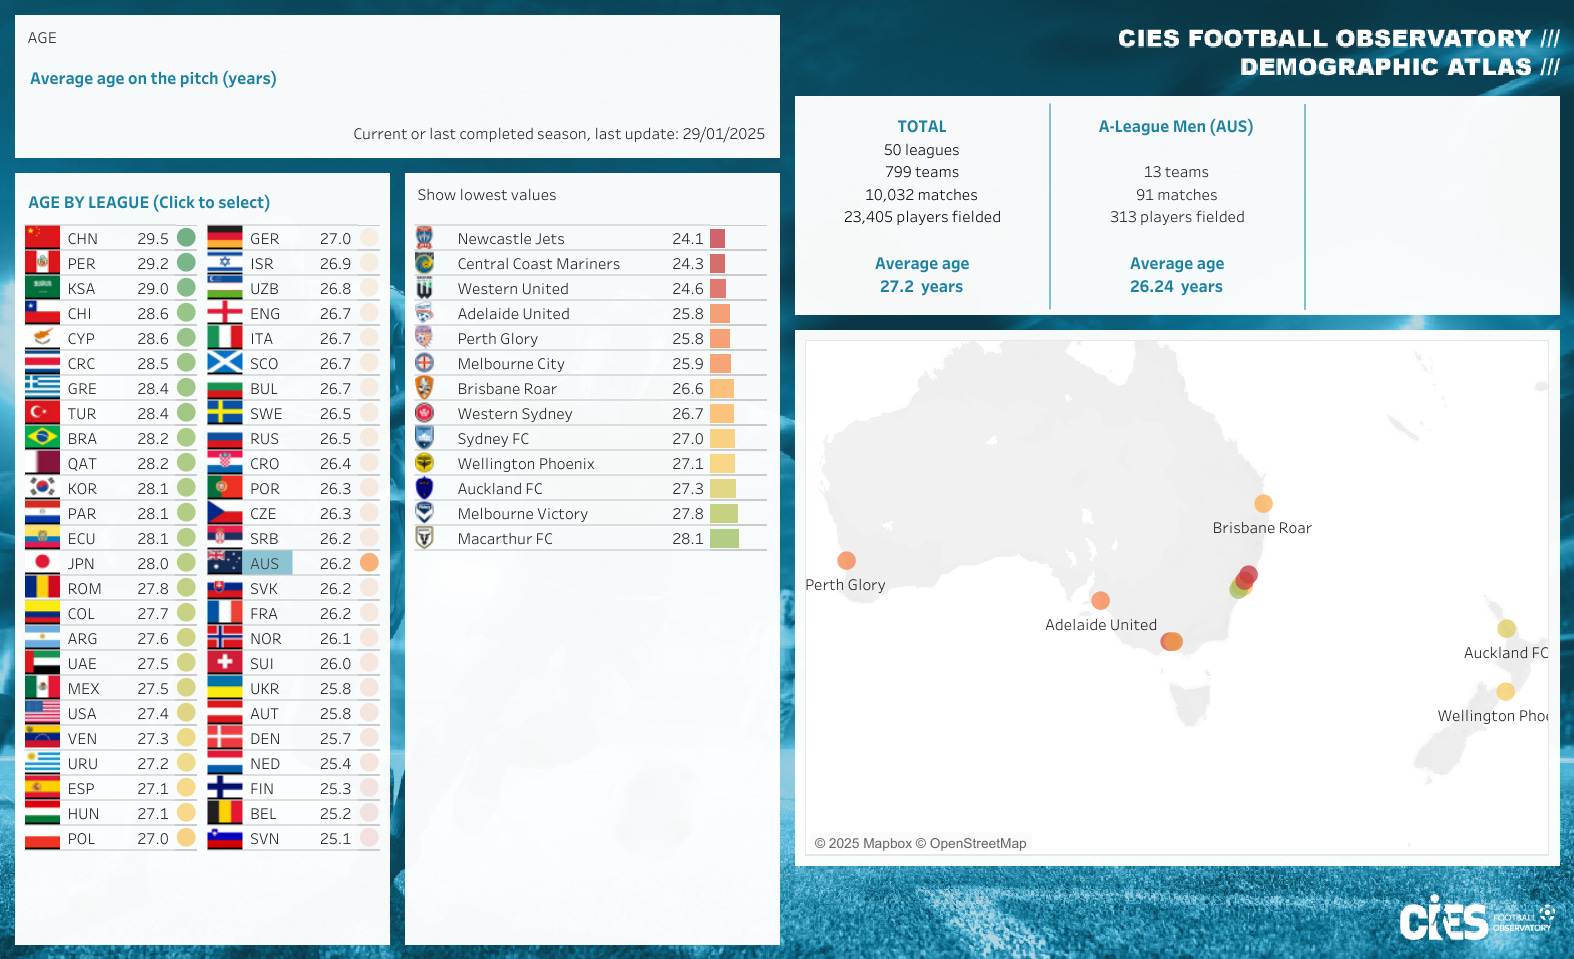This screenshot has width=1574, height=959.
Task: Open the Mapbox attribution link
Action: [863, 843]
